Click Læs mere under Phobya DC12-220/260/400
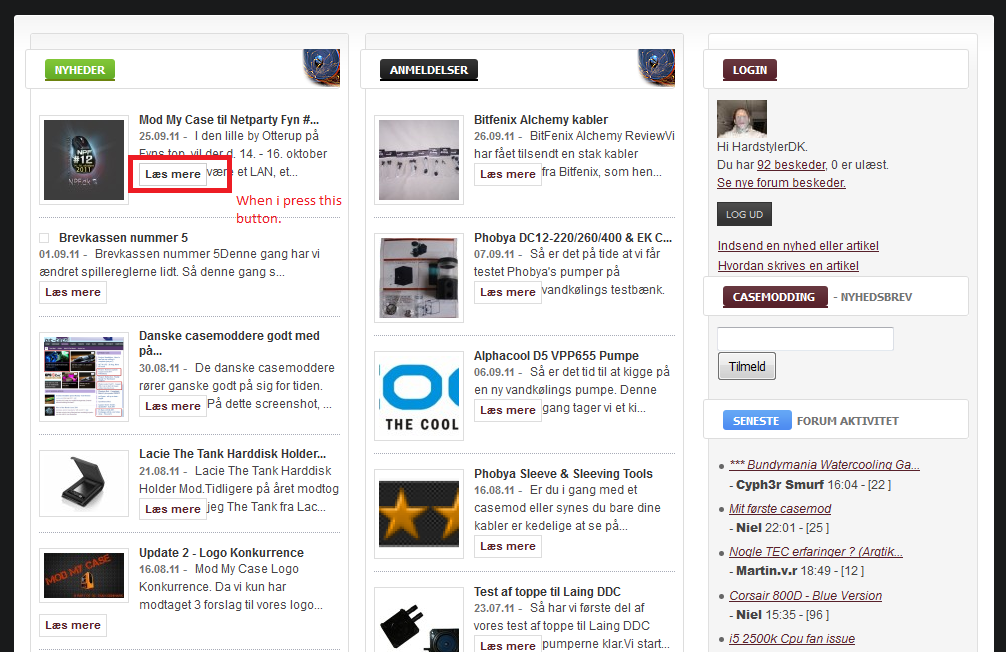This screenshot has width=1006, height=652. tap(507, 292)
